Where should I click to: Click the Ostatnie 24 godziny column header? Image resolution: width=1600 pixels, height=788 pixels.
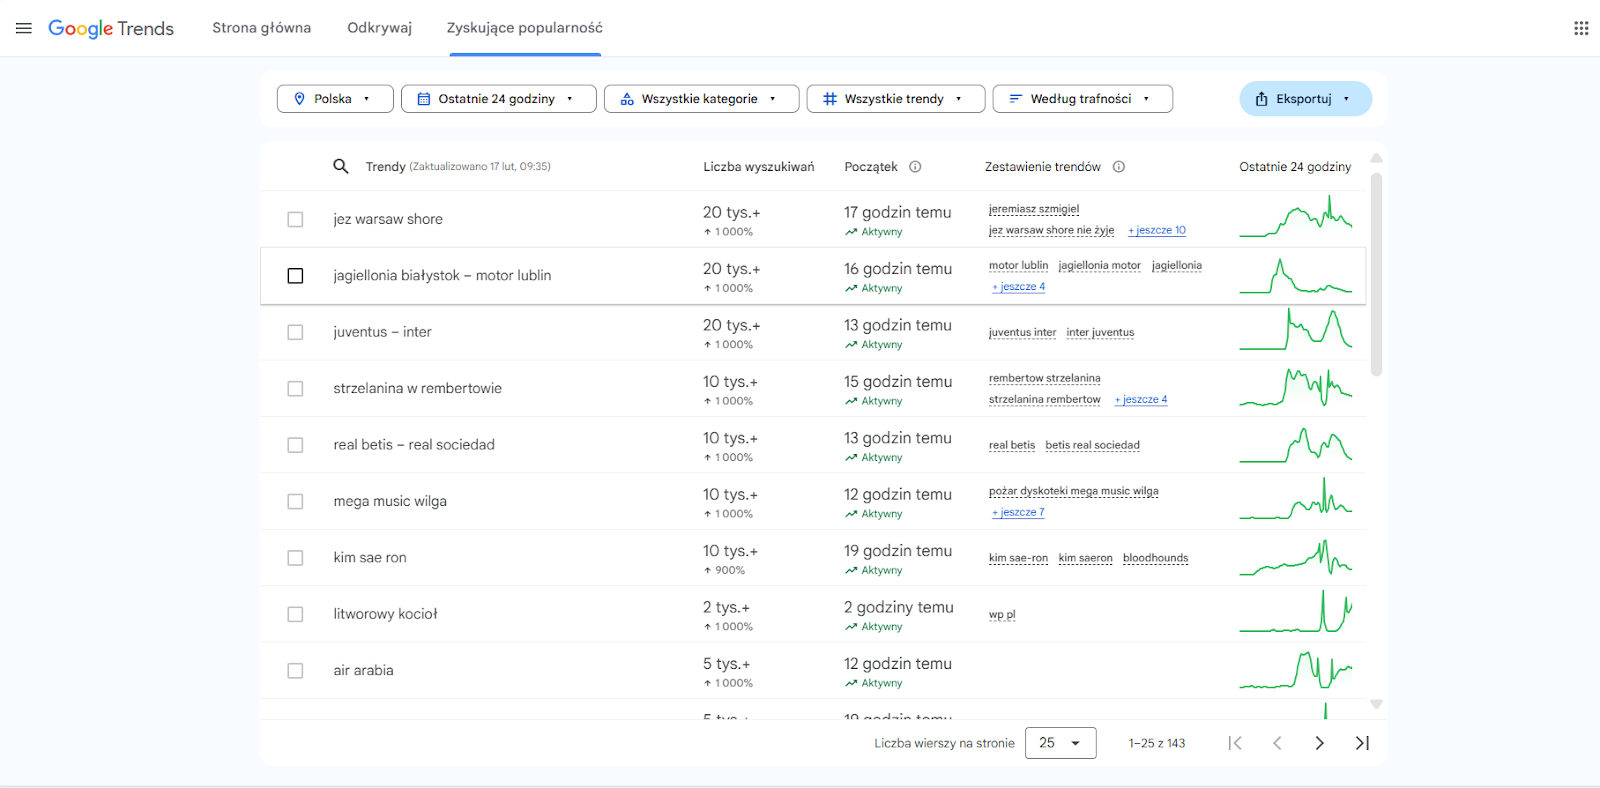[x=1295, y=167]
